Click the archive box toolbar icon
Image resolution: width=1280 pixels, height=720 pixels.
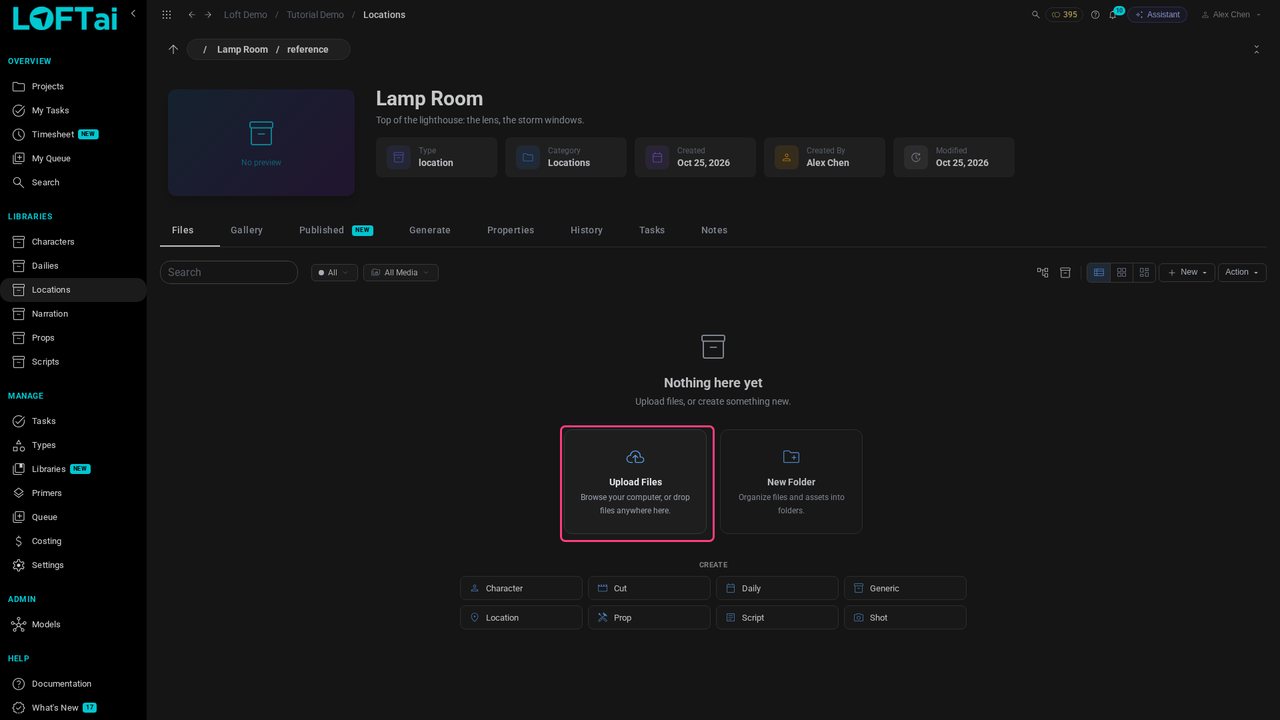tap(1065, 272)
